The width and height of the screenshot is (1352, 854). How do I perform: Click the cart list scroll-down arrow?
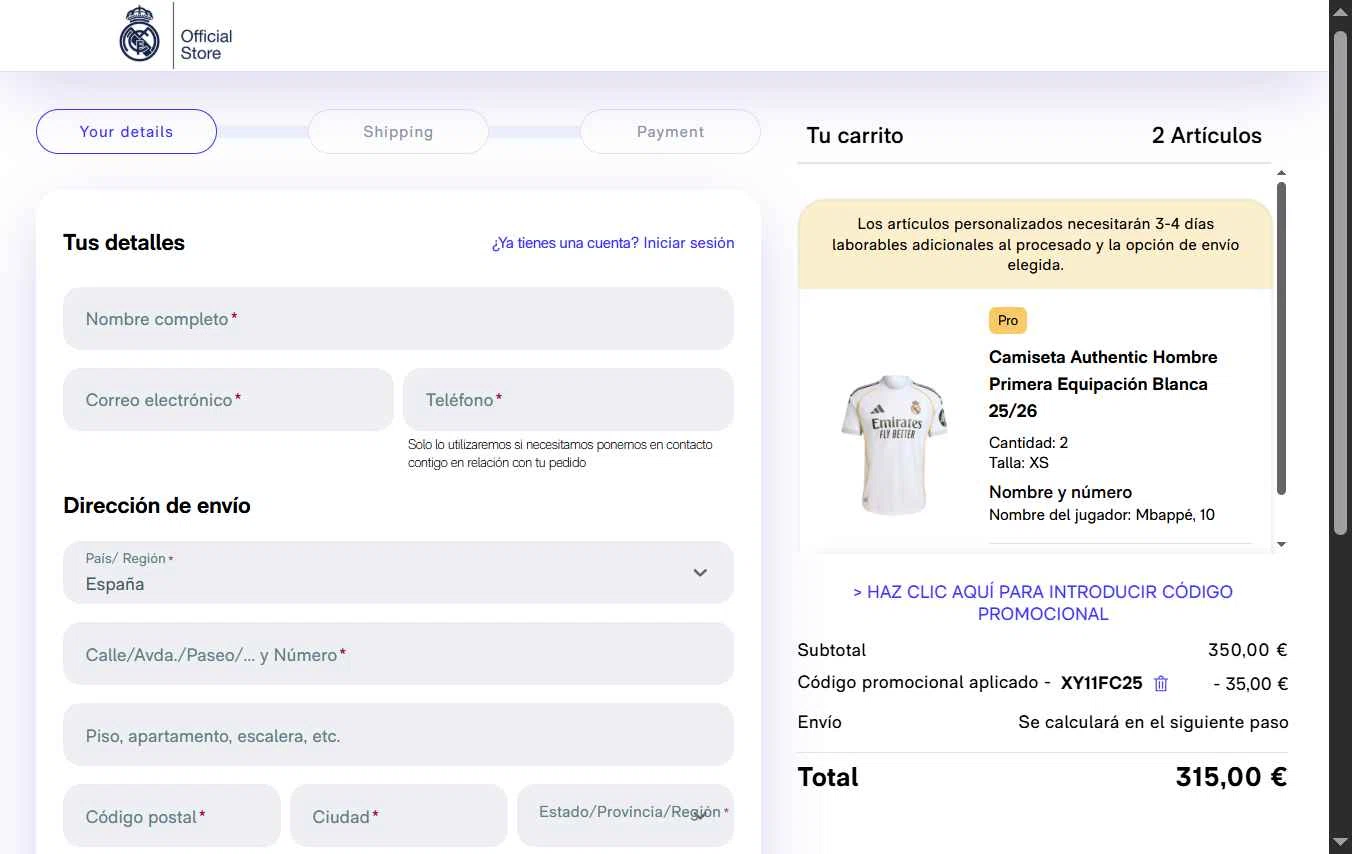[1282, 545]
